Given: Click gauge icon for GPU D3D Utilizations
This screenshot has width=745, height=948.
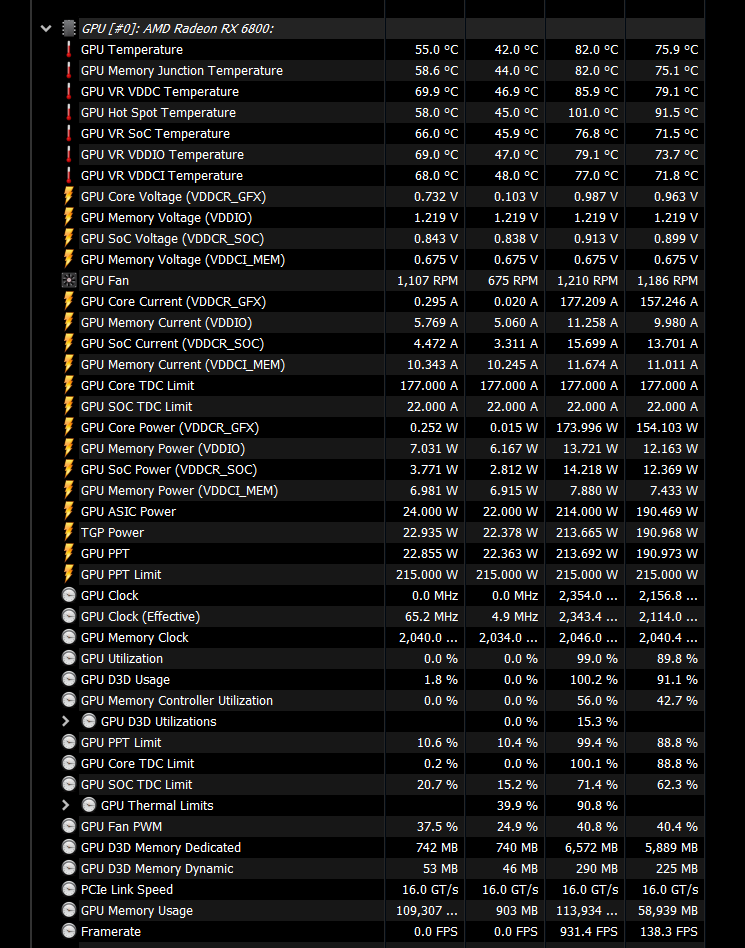Looking at the screenshot, I should tap(89, 721).
